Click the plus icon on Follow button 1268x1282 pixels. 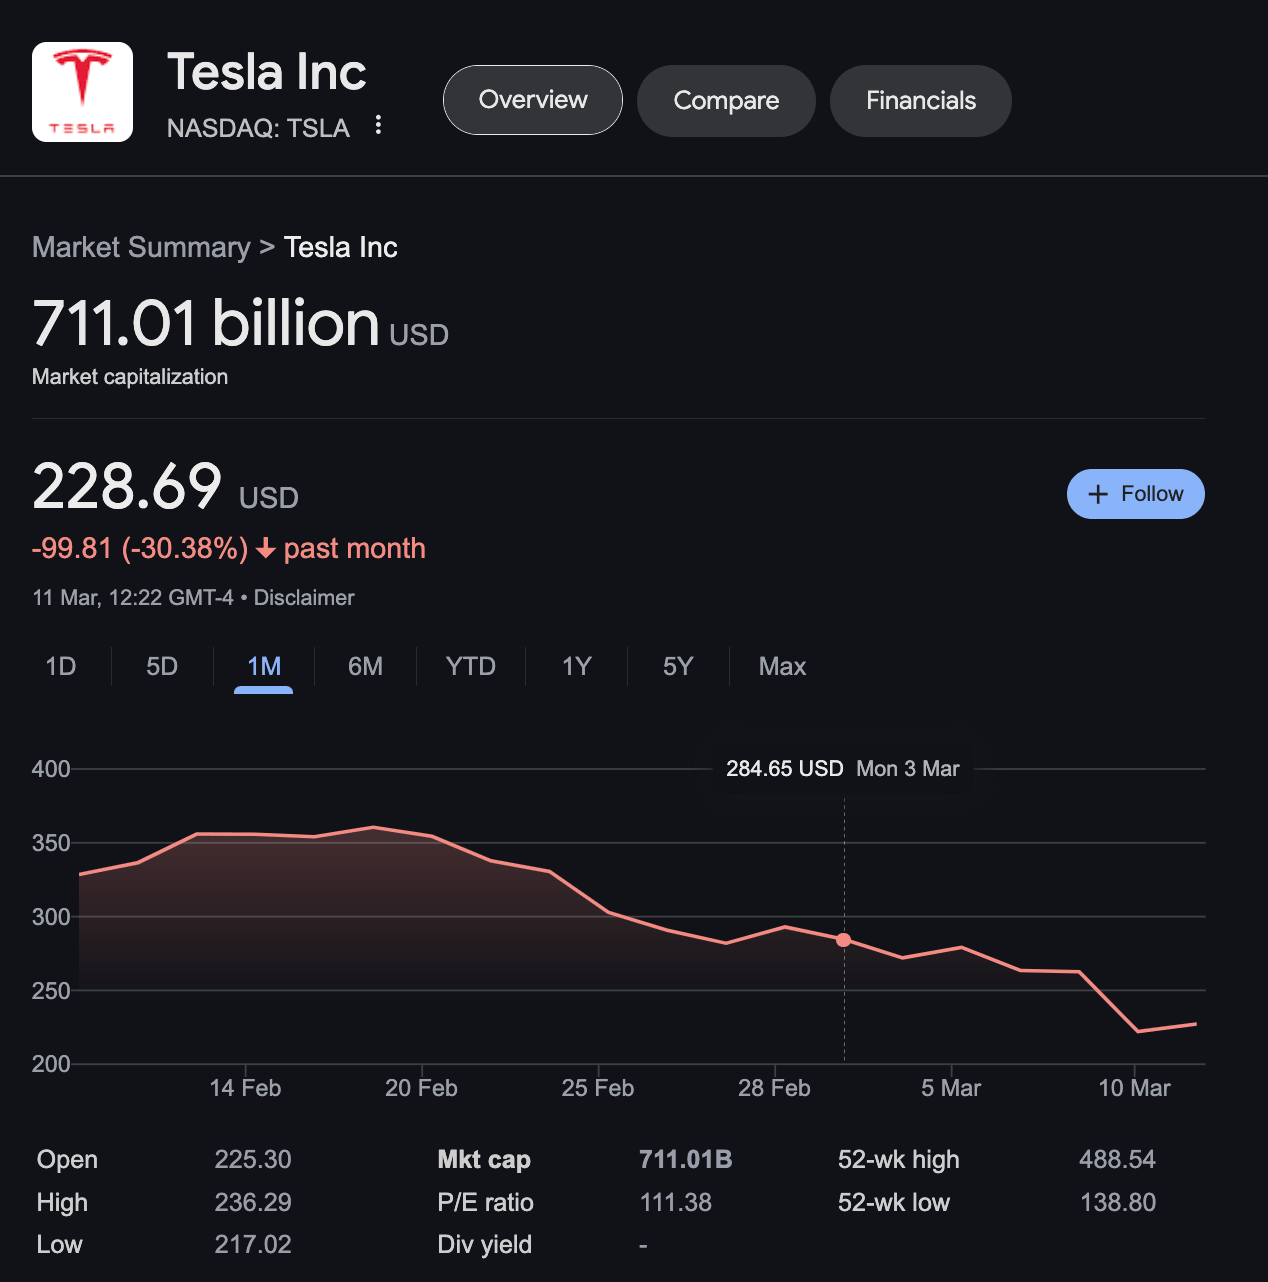tap(1097, 494)
